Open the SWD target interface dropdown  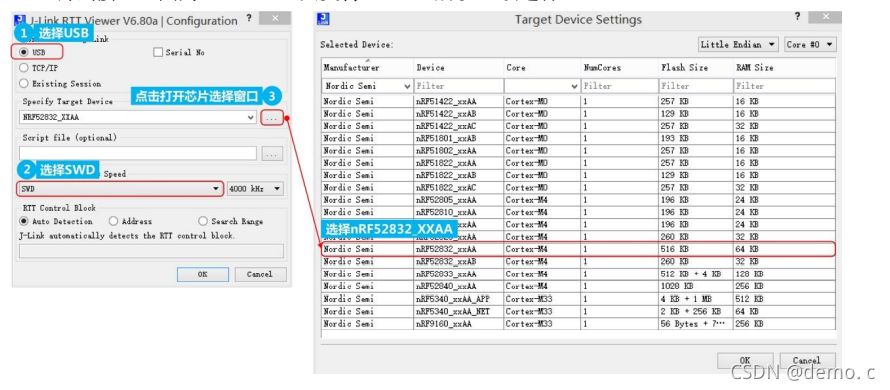tap(120, 188)
